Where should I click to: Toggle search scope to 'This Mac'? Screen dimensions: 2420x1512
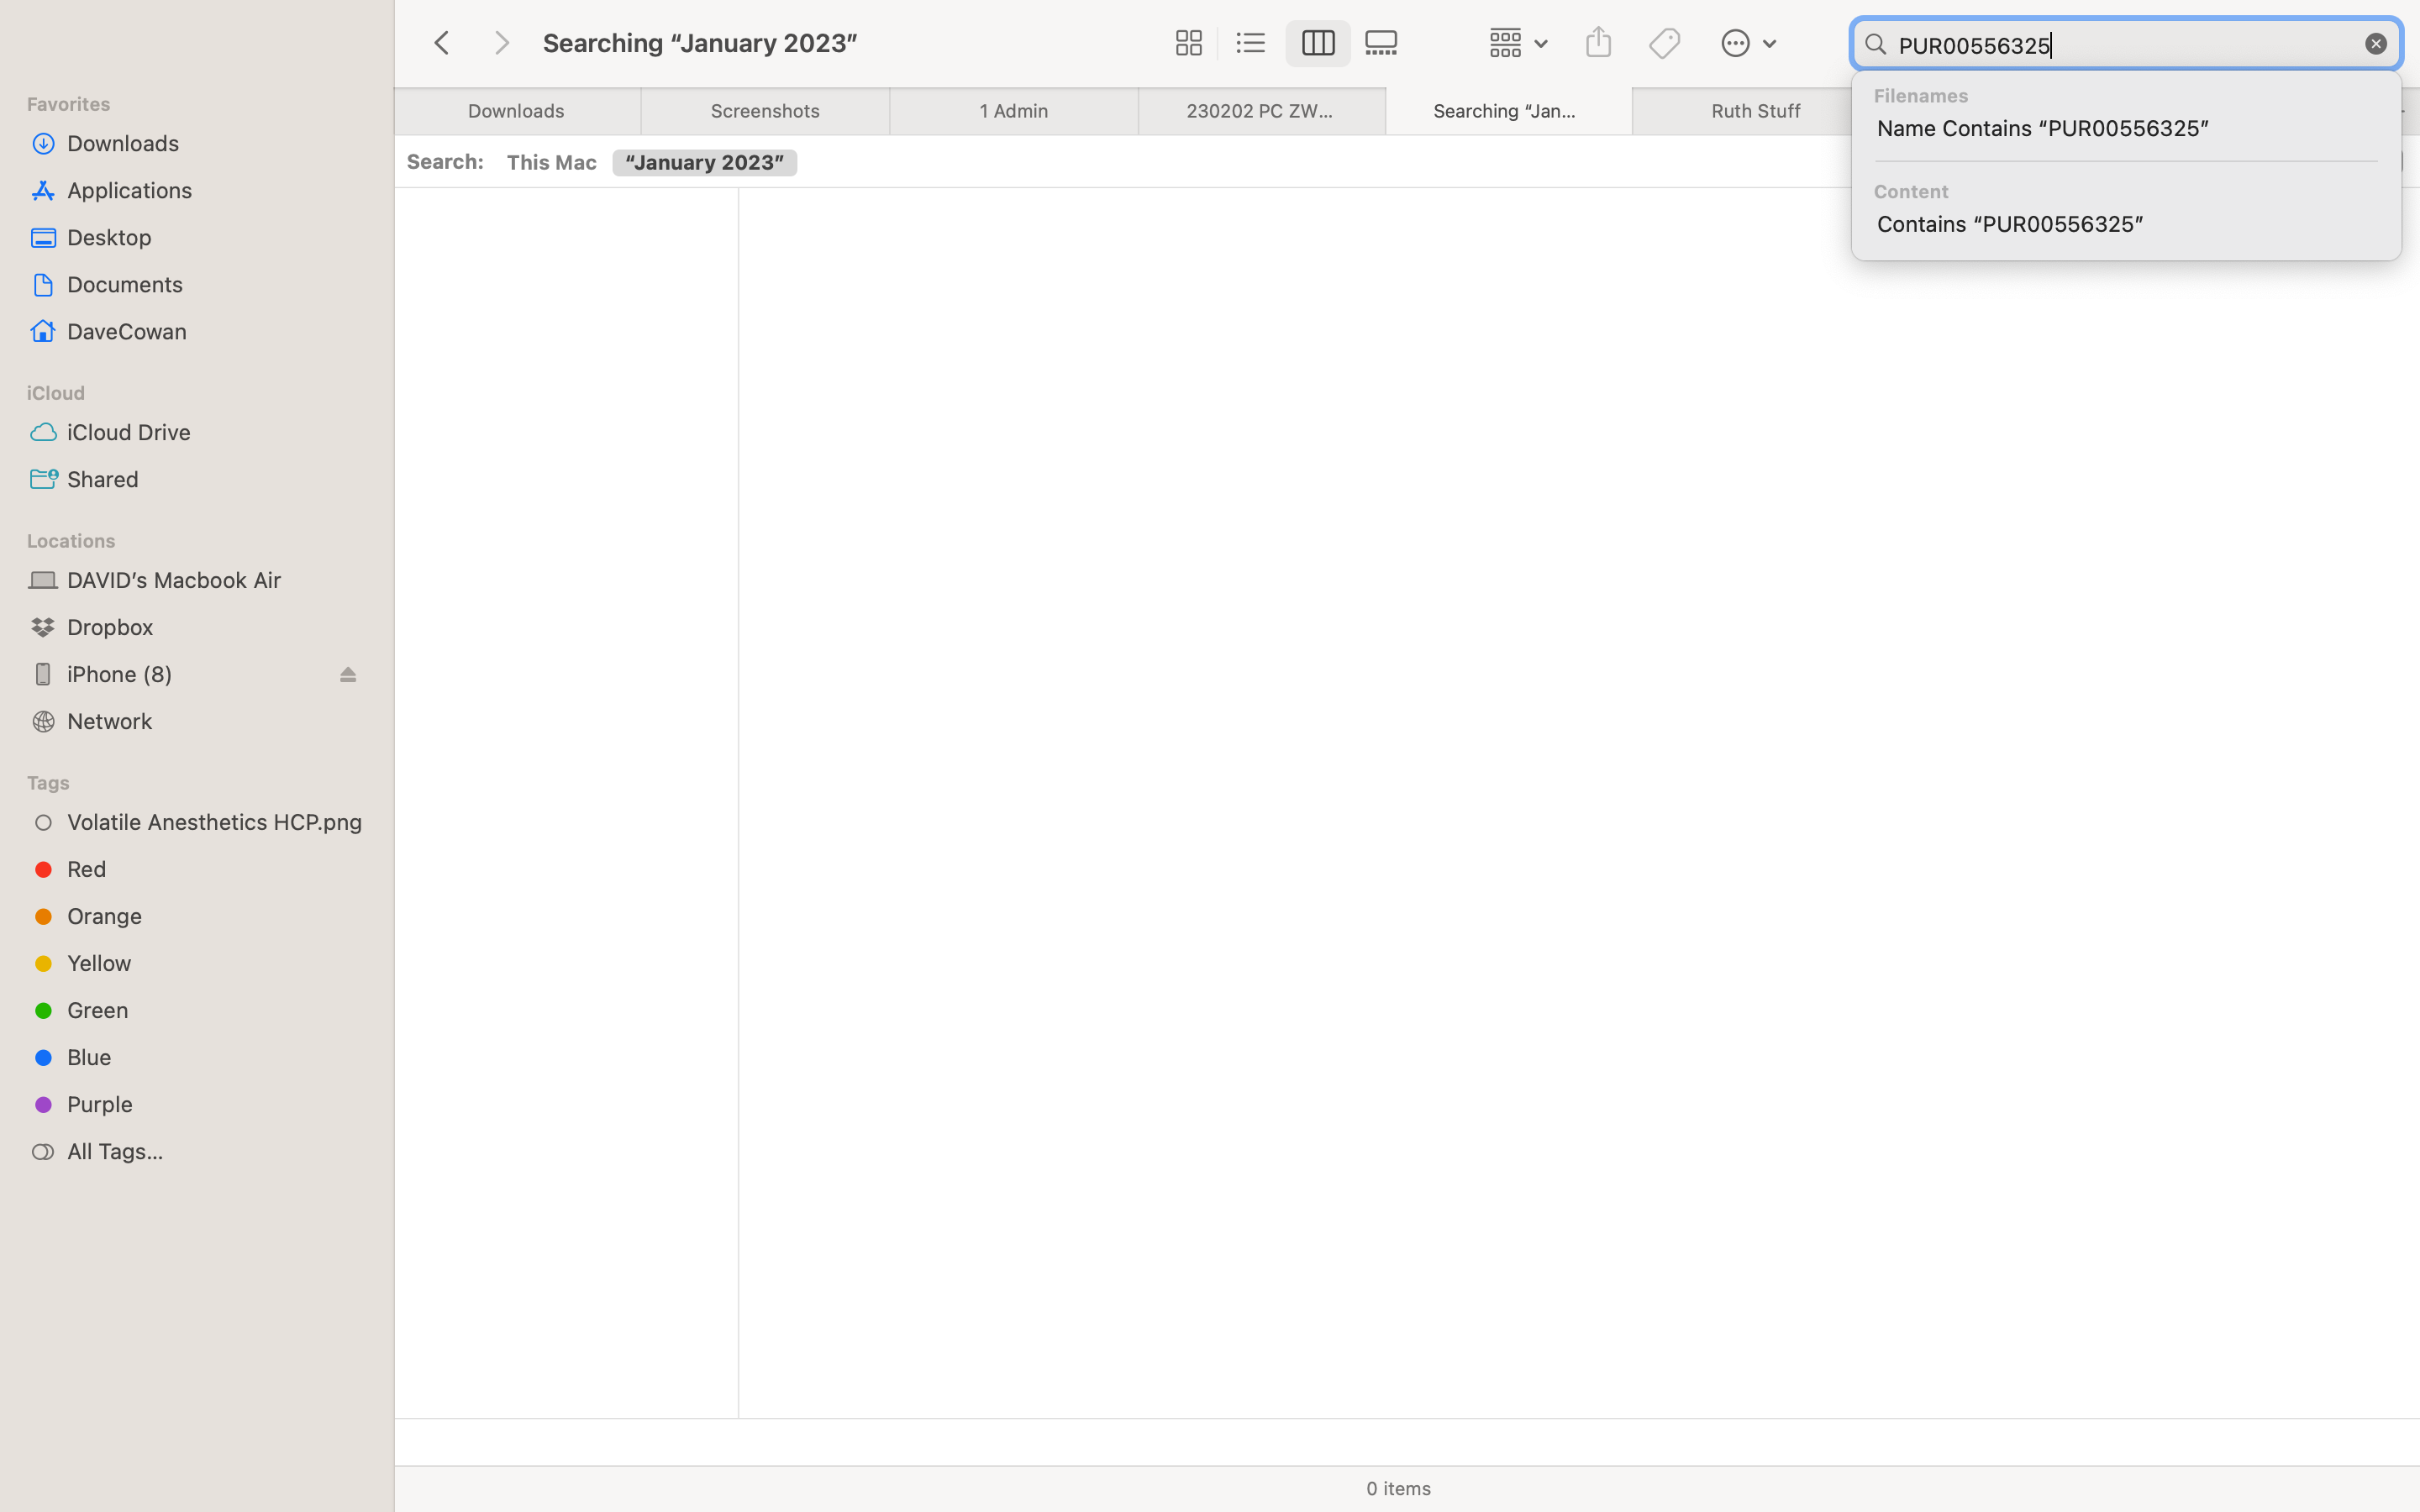552,162
